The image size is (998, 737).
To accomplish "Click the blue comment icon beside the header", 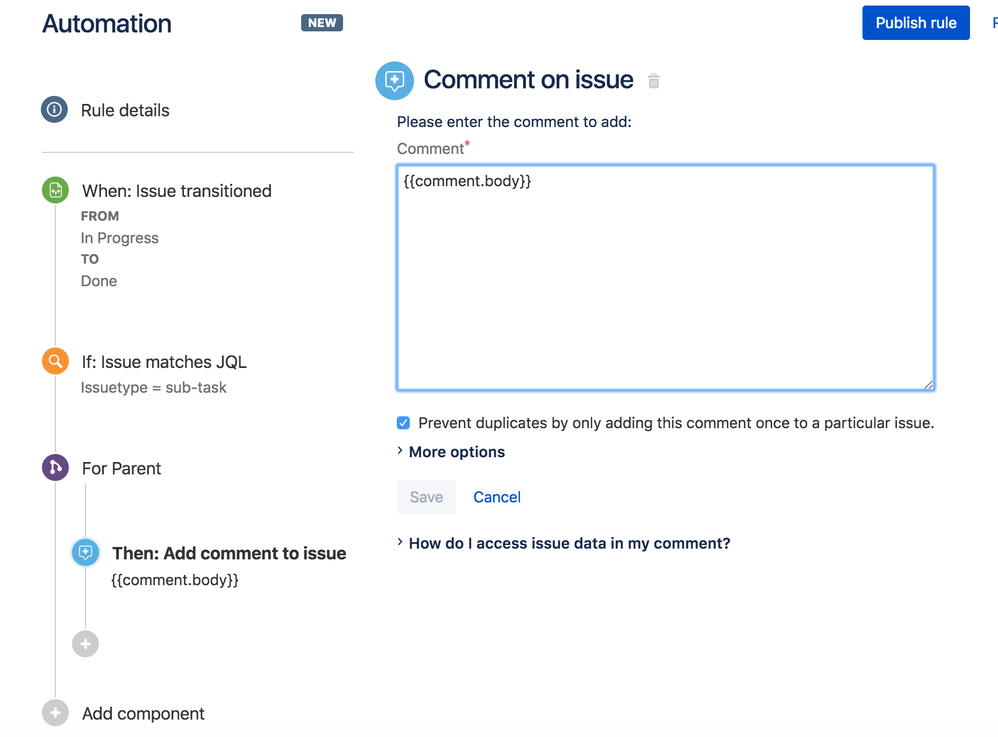I will (394, 80).
